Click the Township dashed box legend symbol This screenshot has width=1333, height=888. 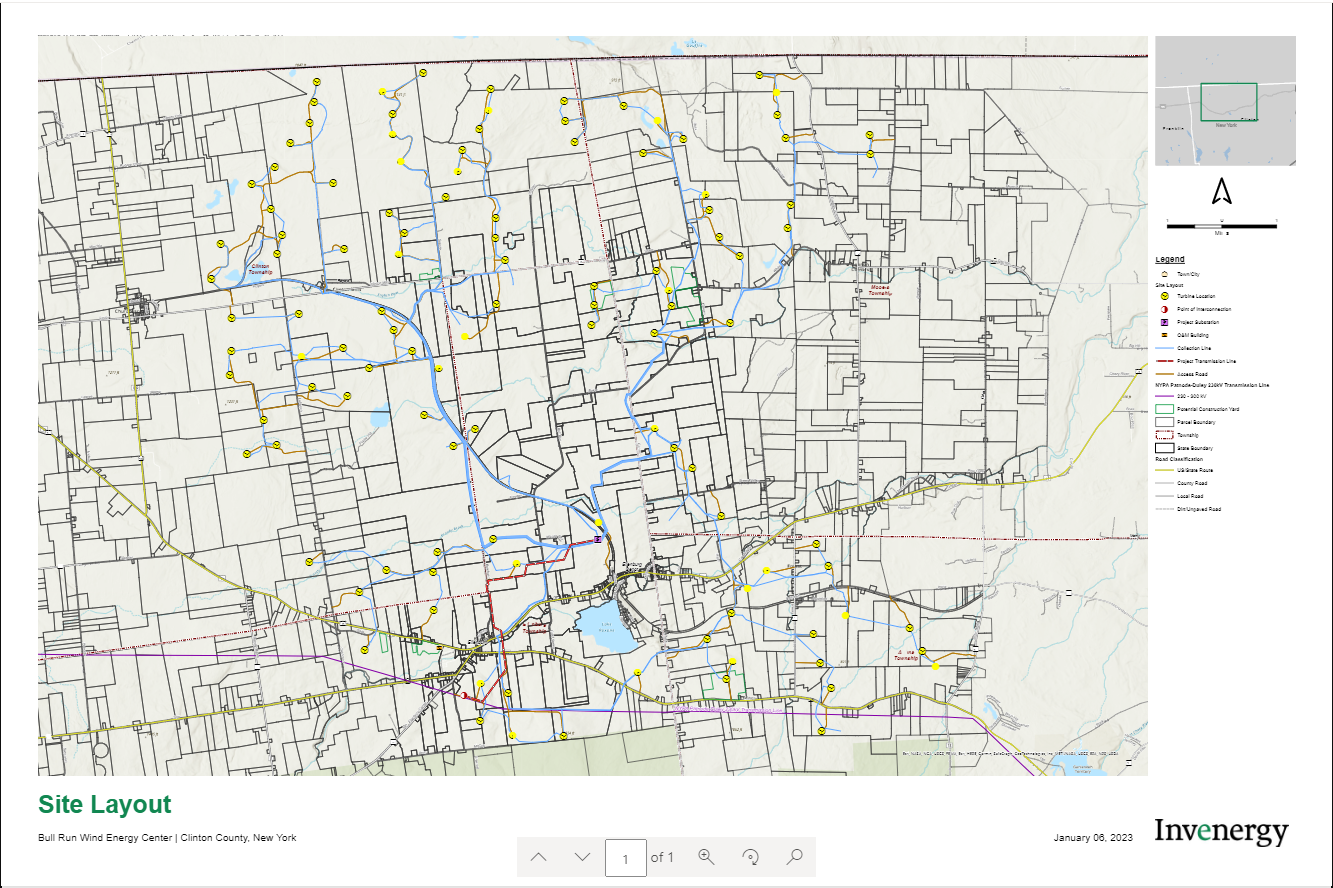click(x=1165, y=435)
